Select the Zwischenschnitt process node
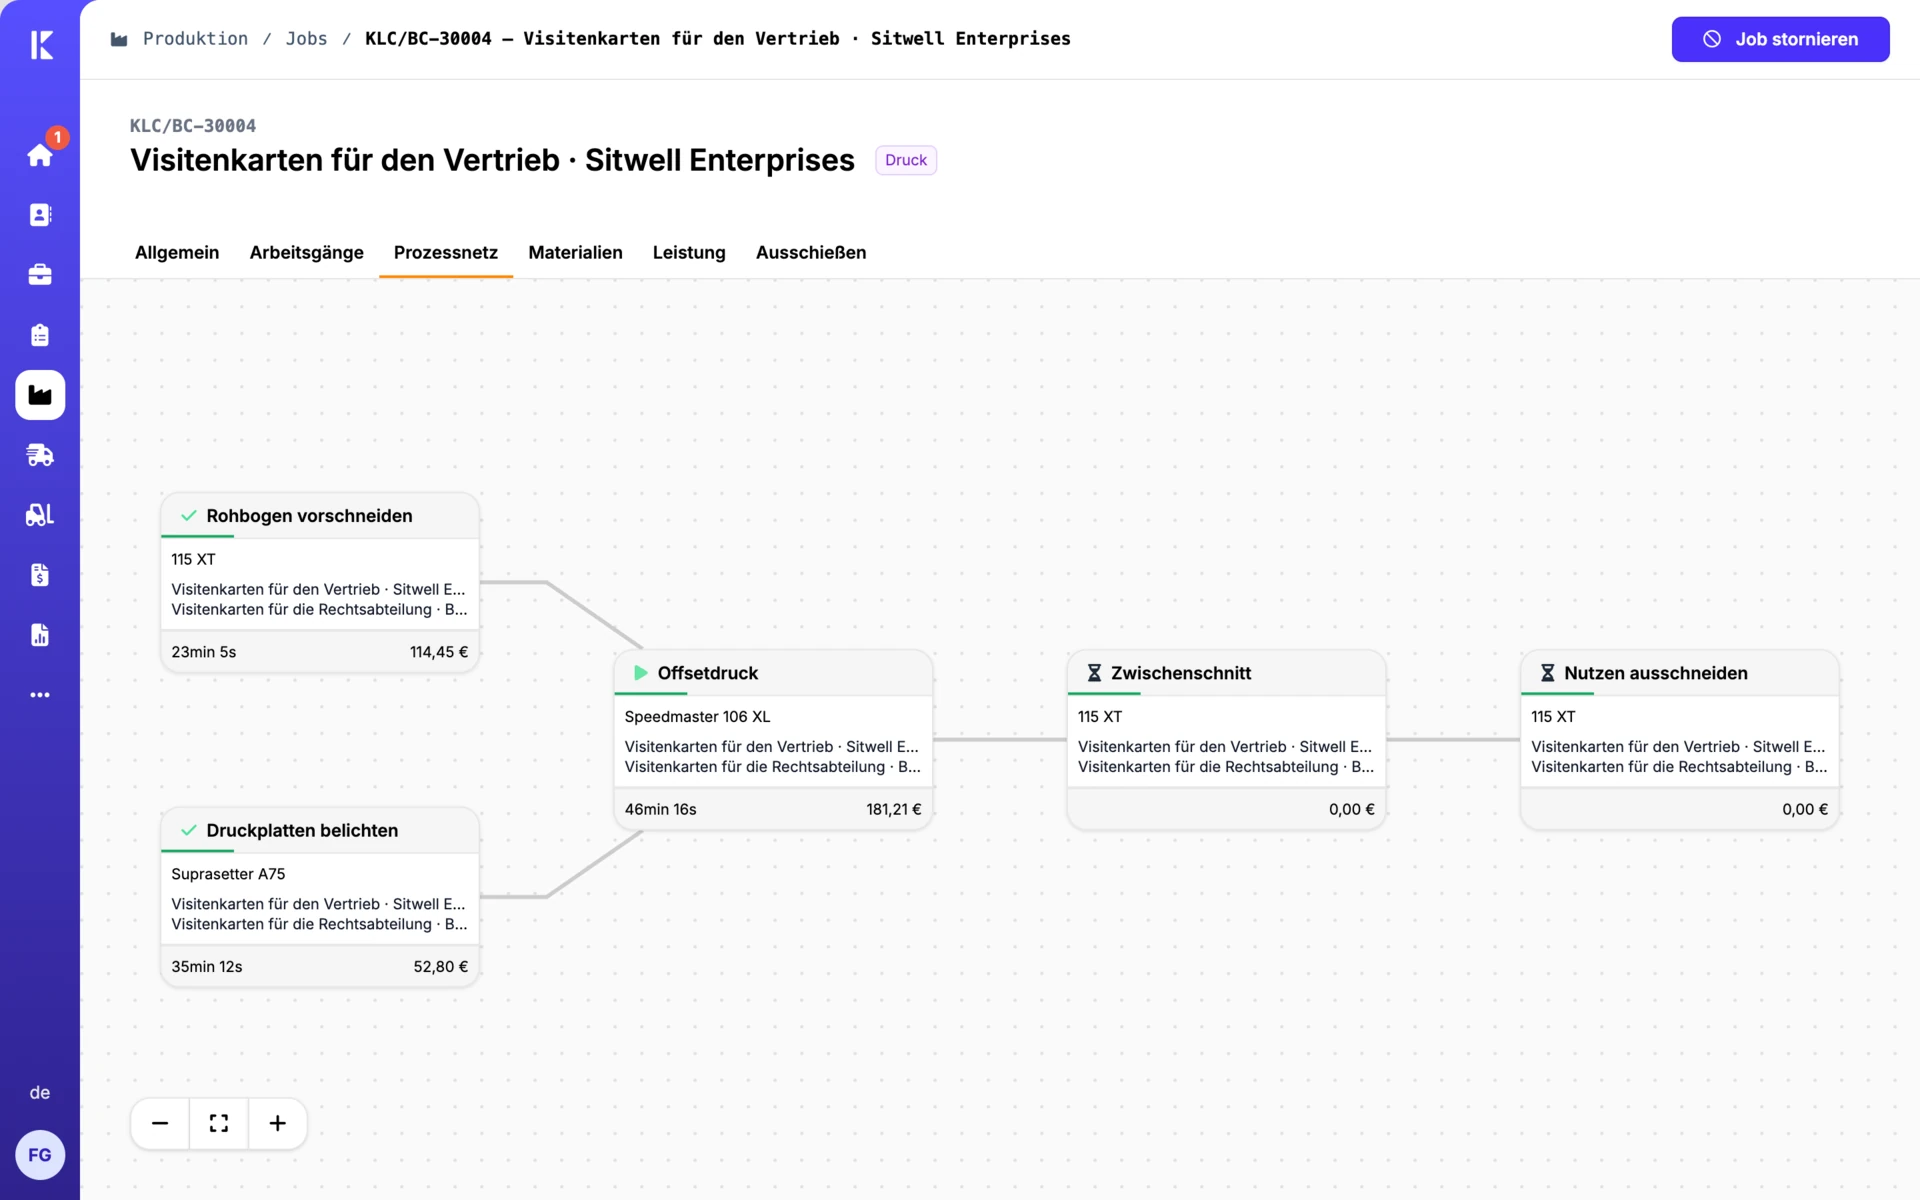1920x1200 pixels. (x=1226, y=740)
